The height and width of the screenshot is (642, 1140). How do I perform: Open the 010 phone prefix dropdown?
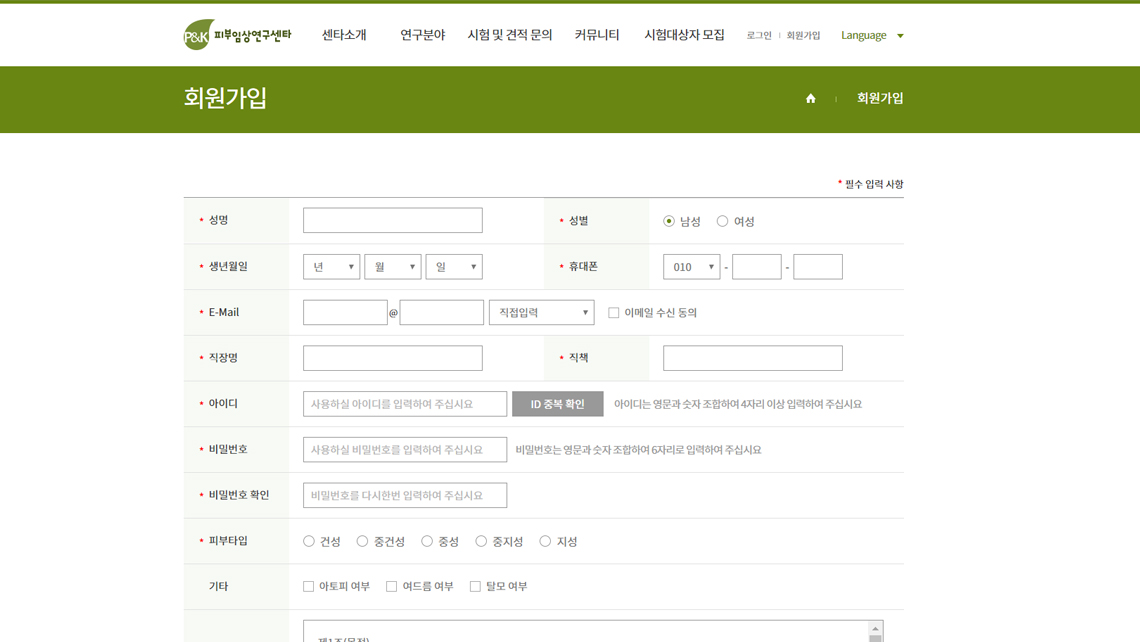[x=691, y=267]
